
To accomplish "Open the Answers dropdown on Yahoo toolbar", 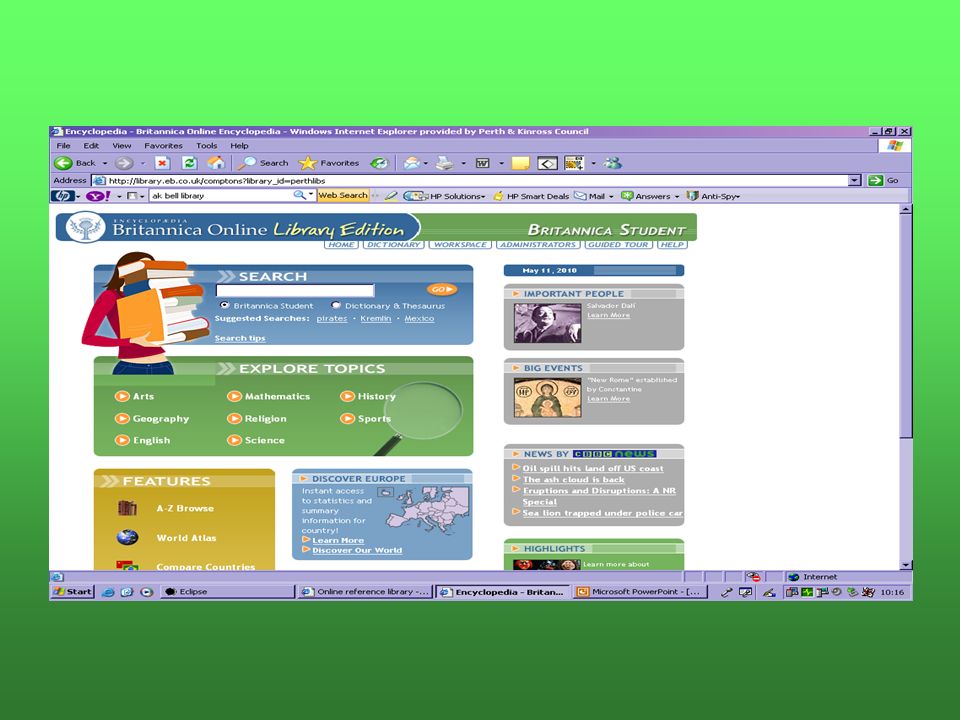I will coord(677,197).
